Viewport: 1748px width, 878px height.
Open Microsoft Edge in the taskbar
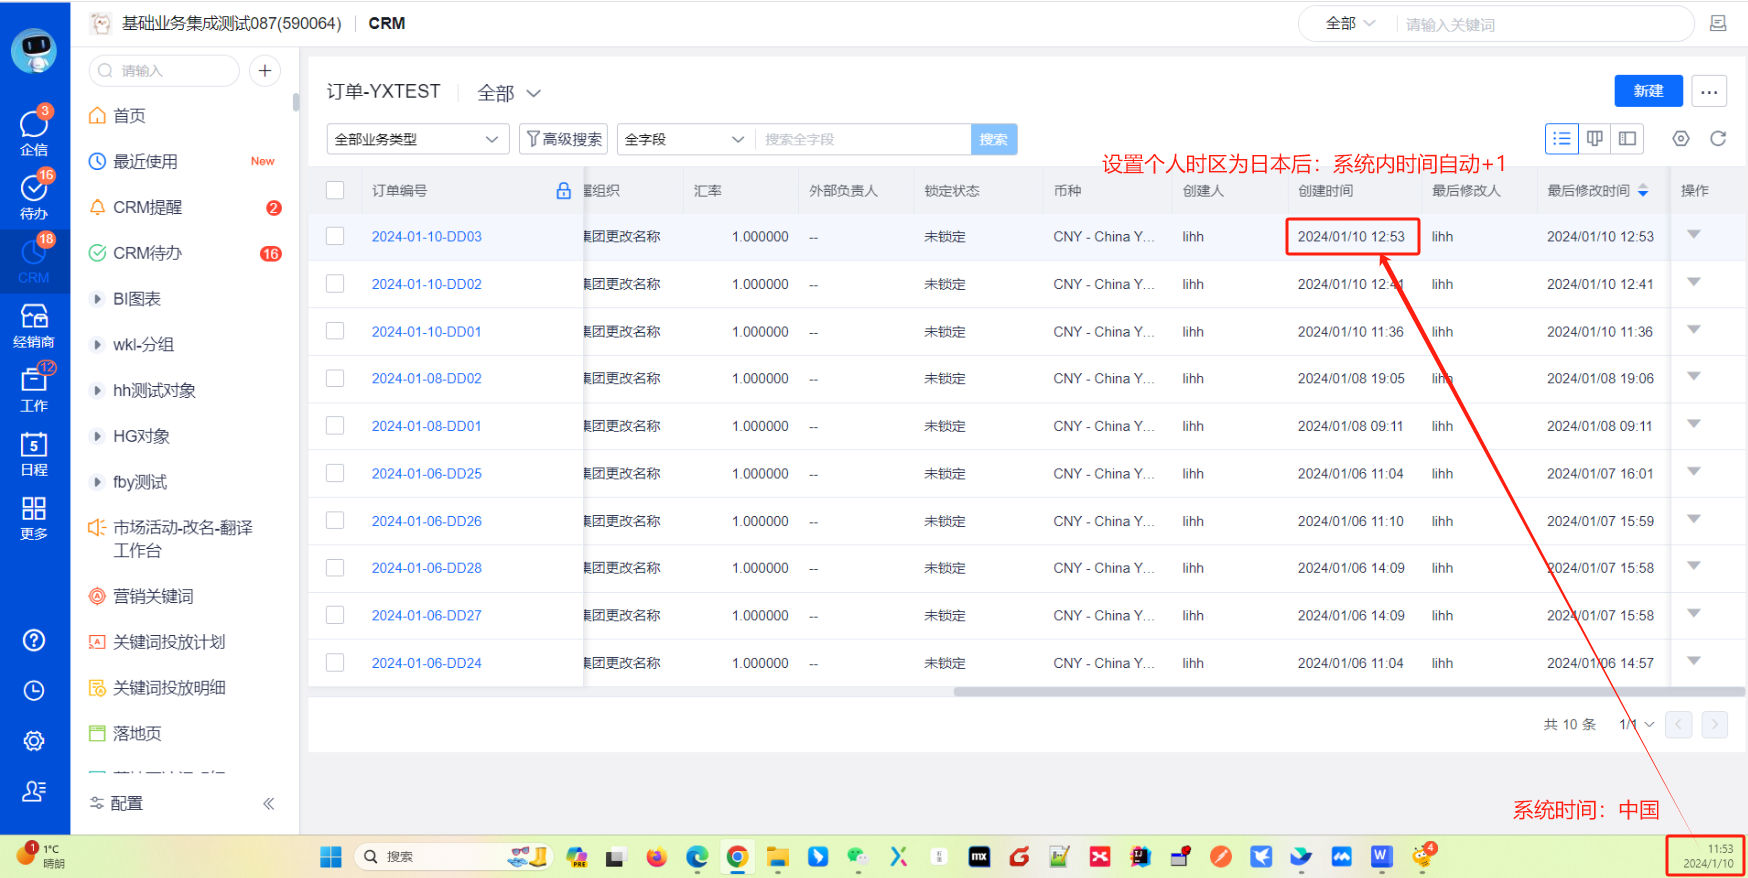(x=697, y=857)
